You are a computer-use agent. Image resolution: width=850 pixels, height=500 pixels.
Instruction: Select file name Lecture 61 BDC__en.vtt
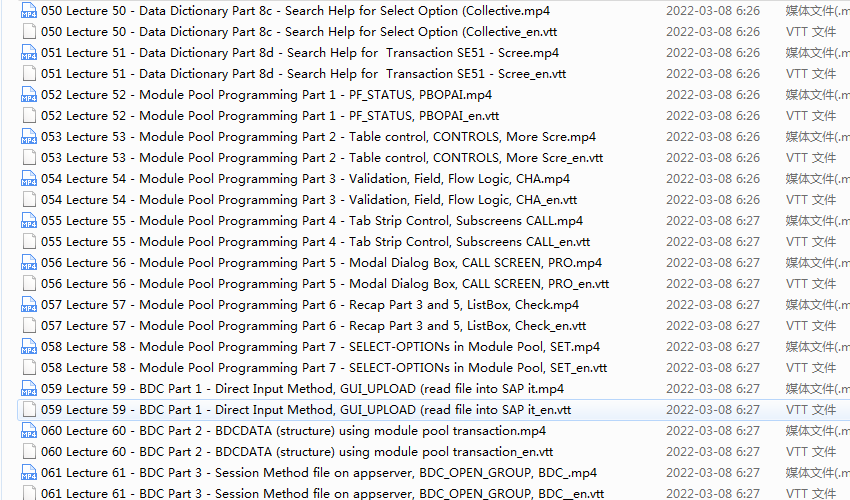click(323, 493)
